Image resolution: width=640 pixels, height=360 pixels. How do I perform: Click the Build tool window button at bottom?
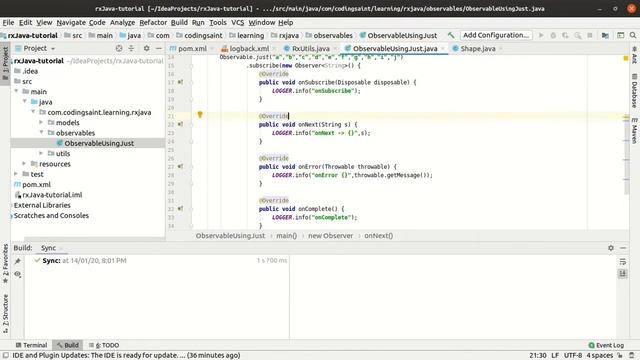[67, 345]
